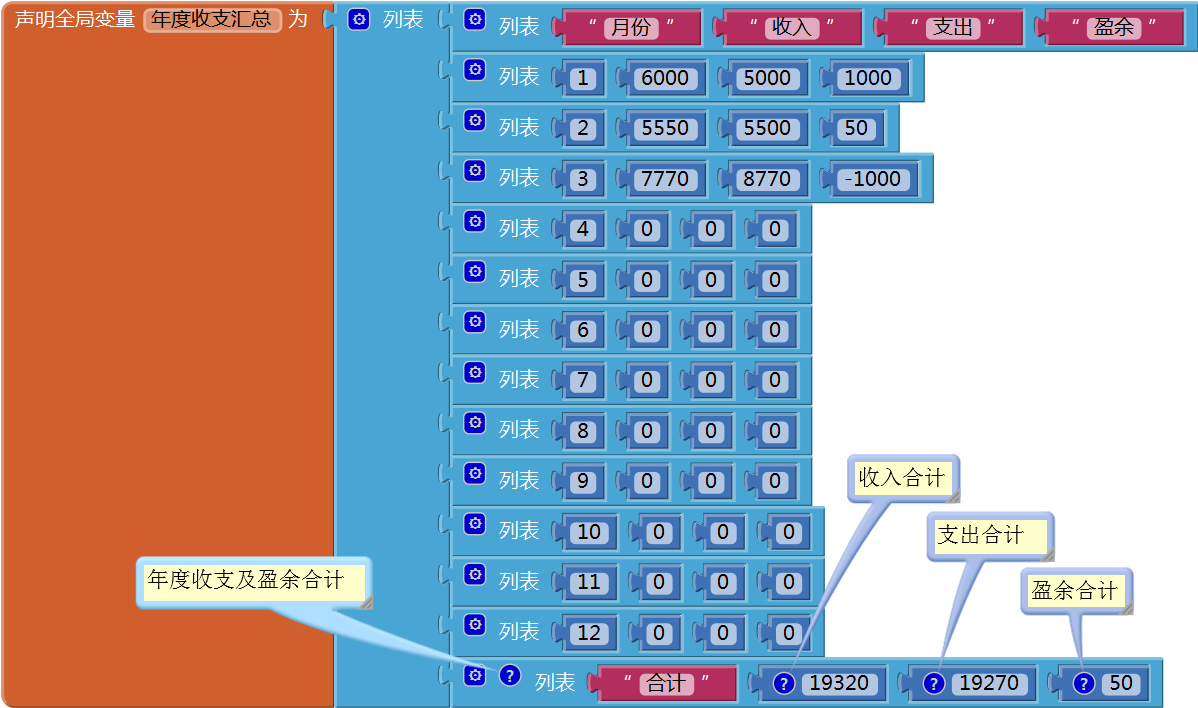Click the 年度收支及盈余合计 comment bubble

254,582
